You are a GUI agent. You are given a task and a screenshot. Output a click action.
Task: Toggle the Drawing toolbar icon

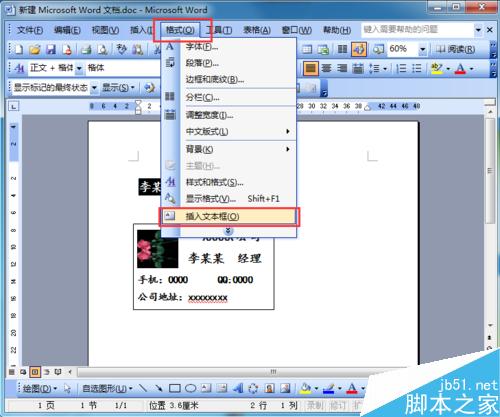pos(359,49)
